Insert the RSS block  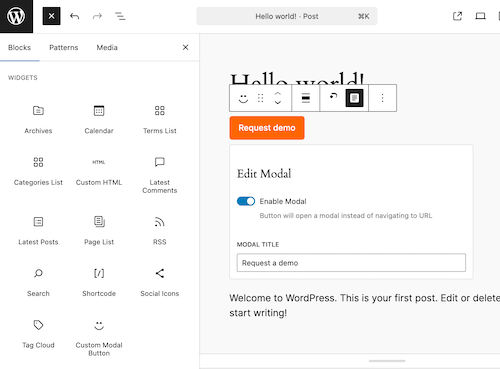[160, 231]
